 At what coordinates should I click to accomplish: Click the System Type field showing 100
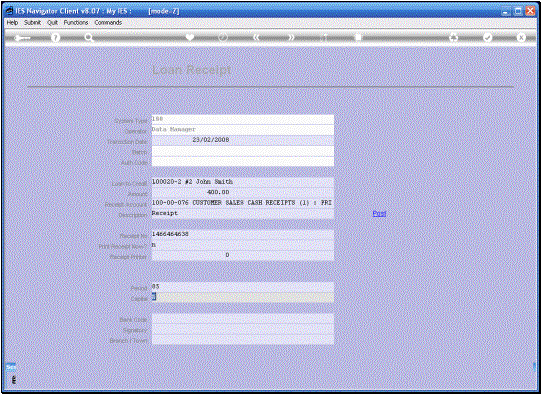pyautogui.click(x=243, y=119)
